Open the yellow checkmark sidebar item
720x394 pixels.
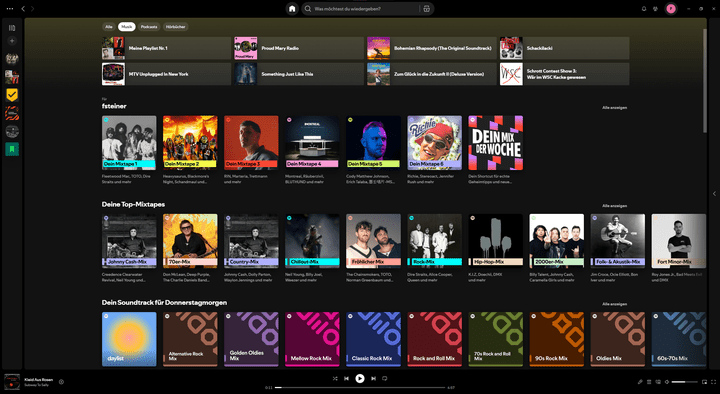12,95
